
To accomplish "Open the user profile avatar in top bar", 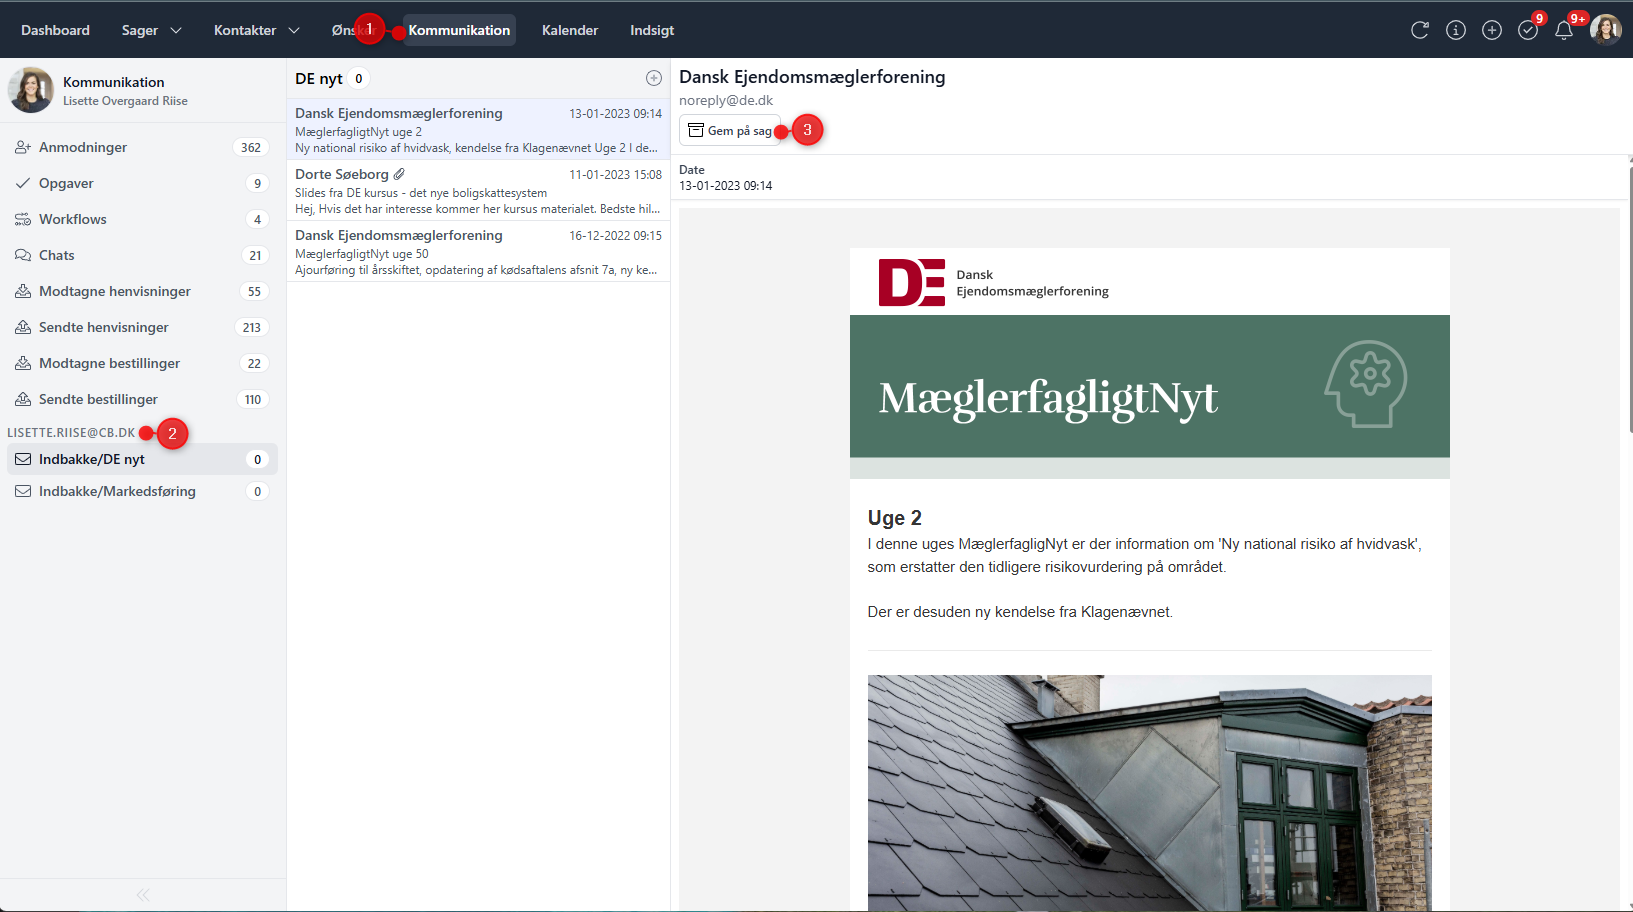I will tap(1606, 30).
